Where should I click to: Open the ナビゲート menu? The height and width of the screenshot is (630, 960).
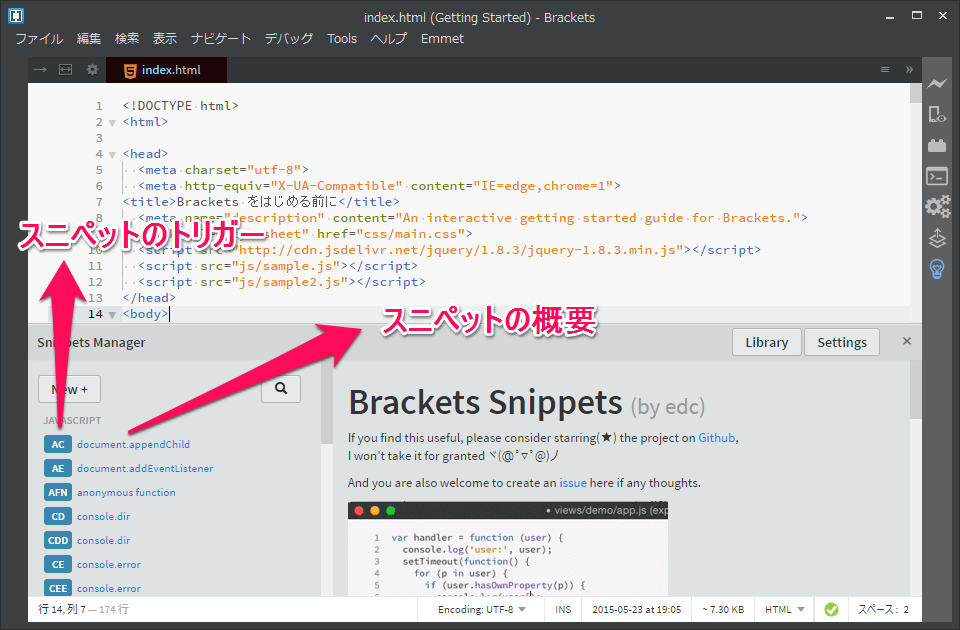click(x=221, y=39)
